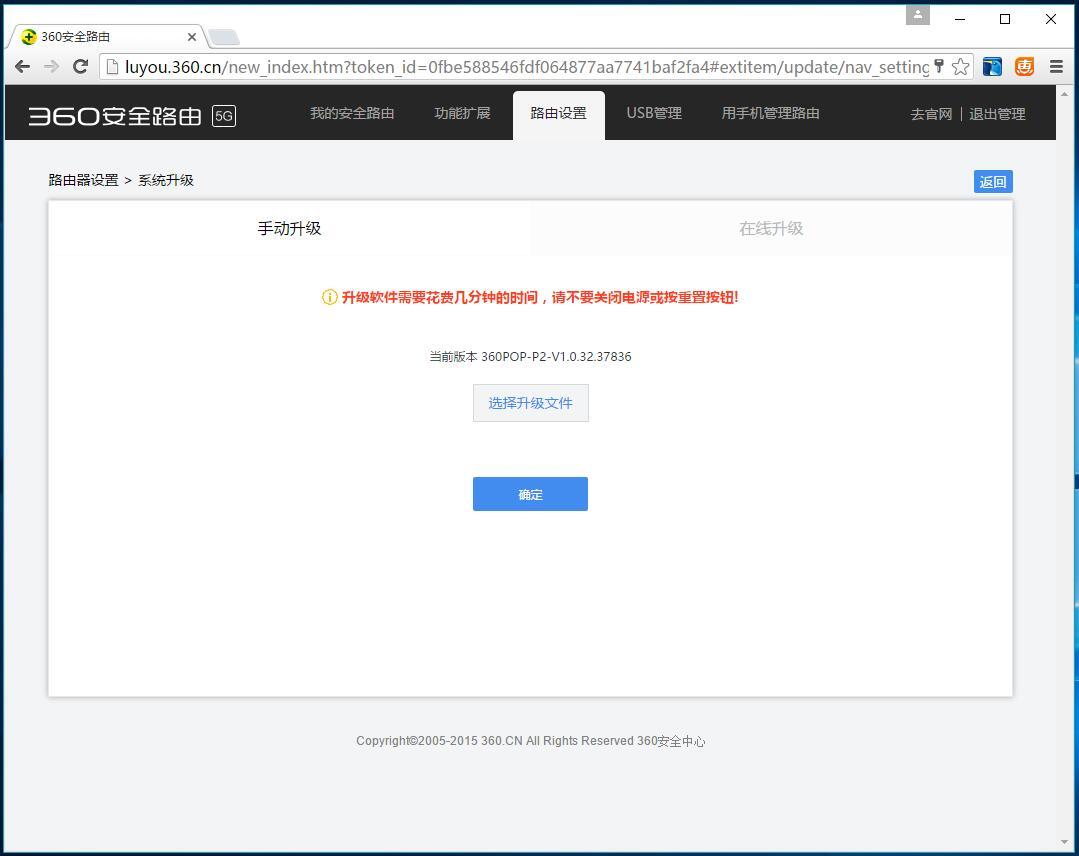
Task: Bookmark page with the star icon
Action: point(961,67)
